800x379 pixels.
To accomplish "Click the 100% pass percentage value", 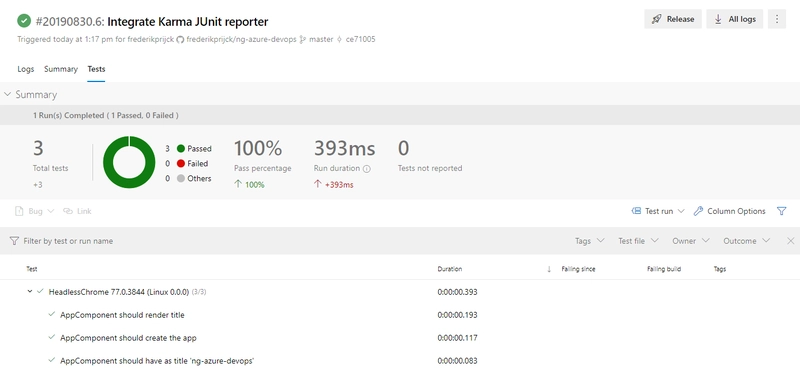I will [x=258, y=148].
